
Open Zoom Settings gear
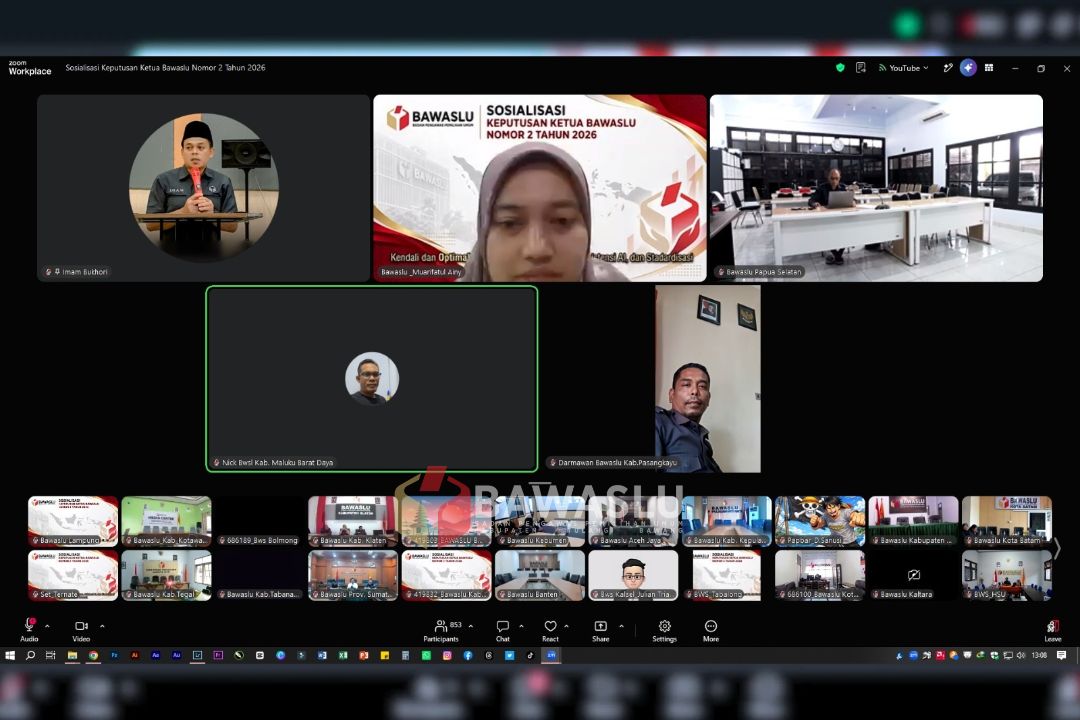point(665,630)
